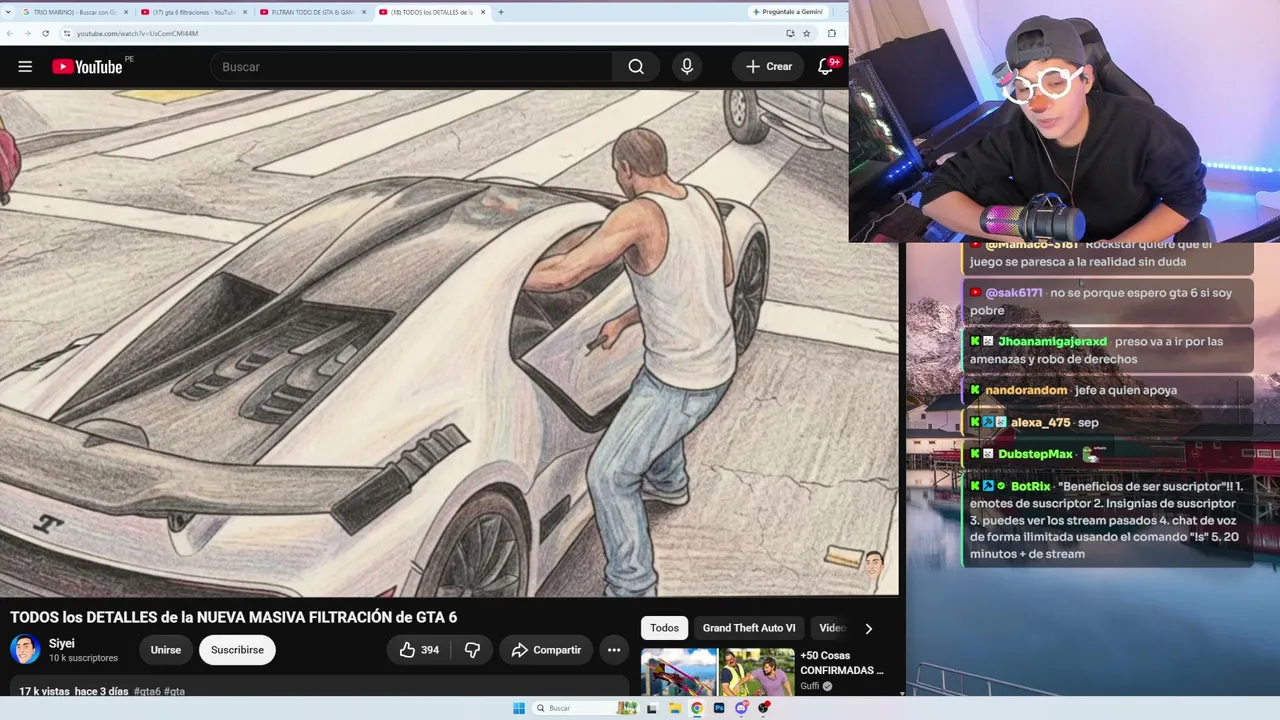Open the YouTube hamburger guide menu
Viewport: 1280px width, 720px height.
[25, 67]
